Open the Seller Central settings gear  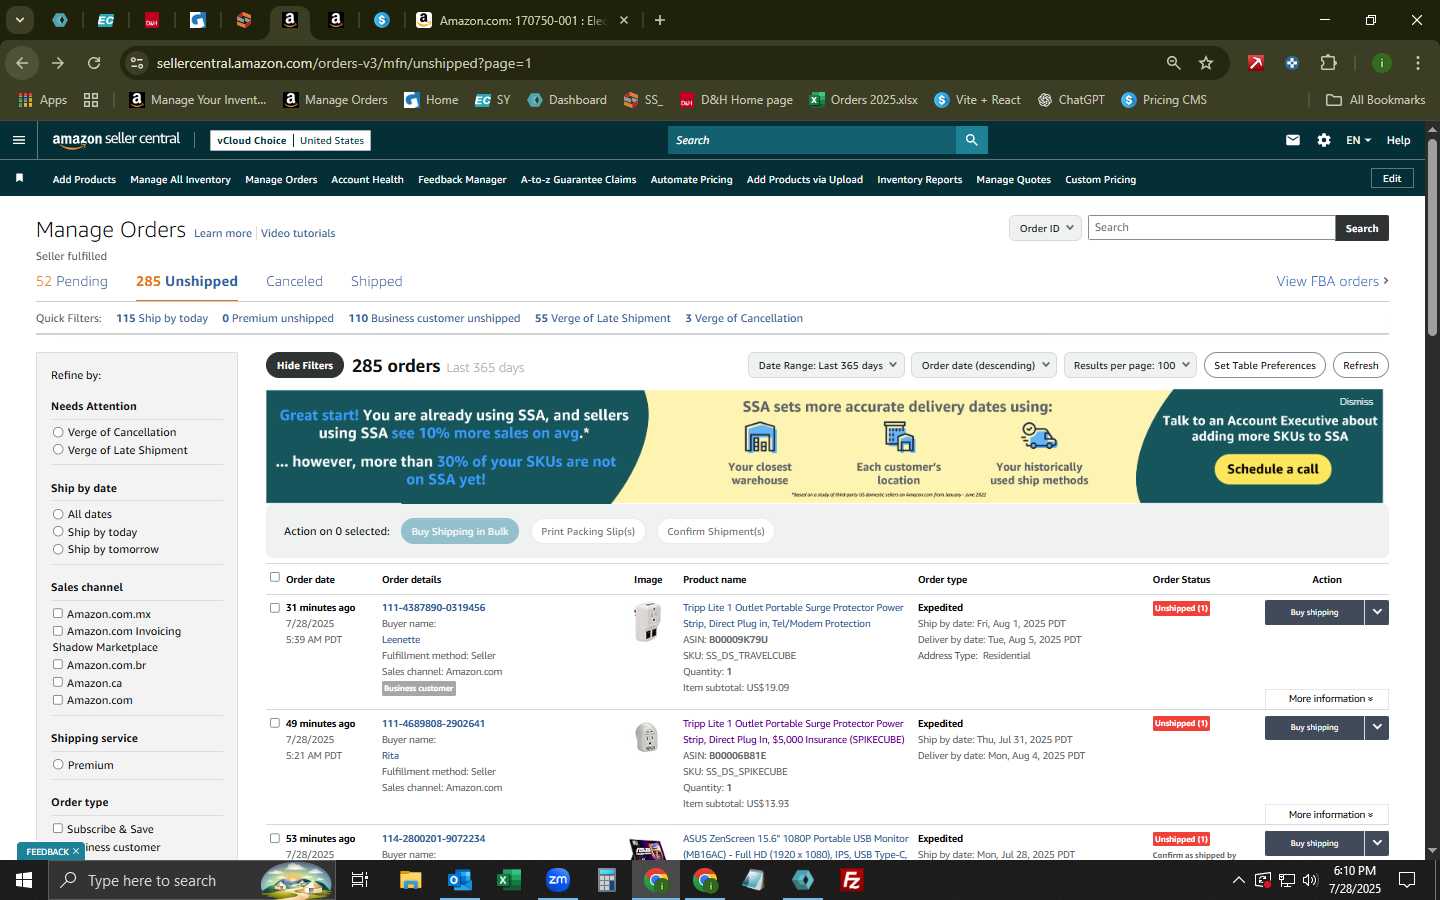tap(1324, 140)
